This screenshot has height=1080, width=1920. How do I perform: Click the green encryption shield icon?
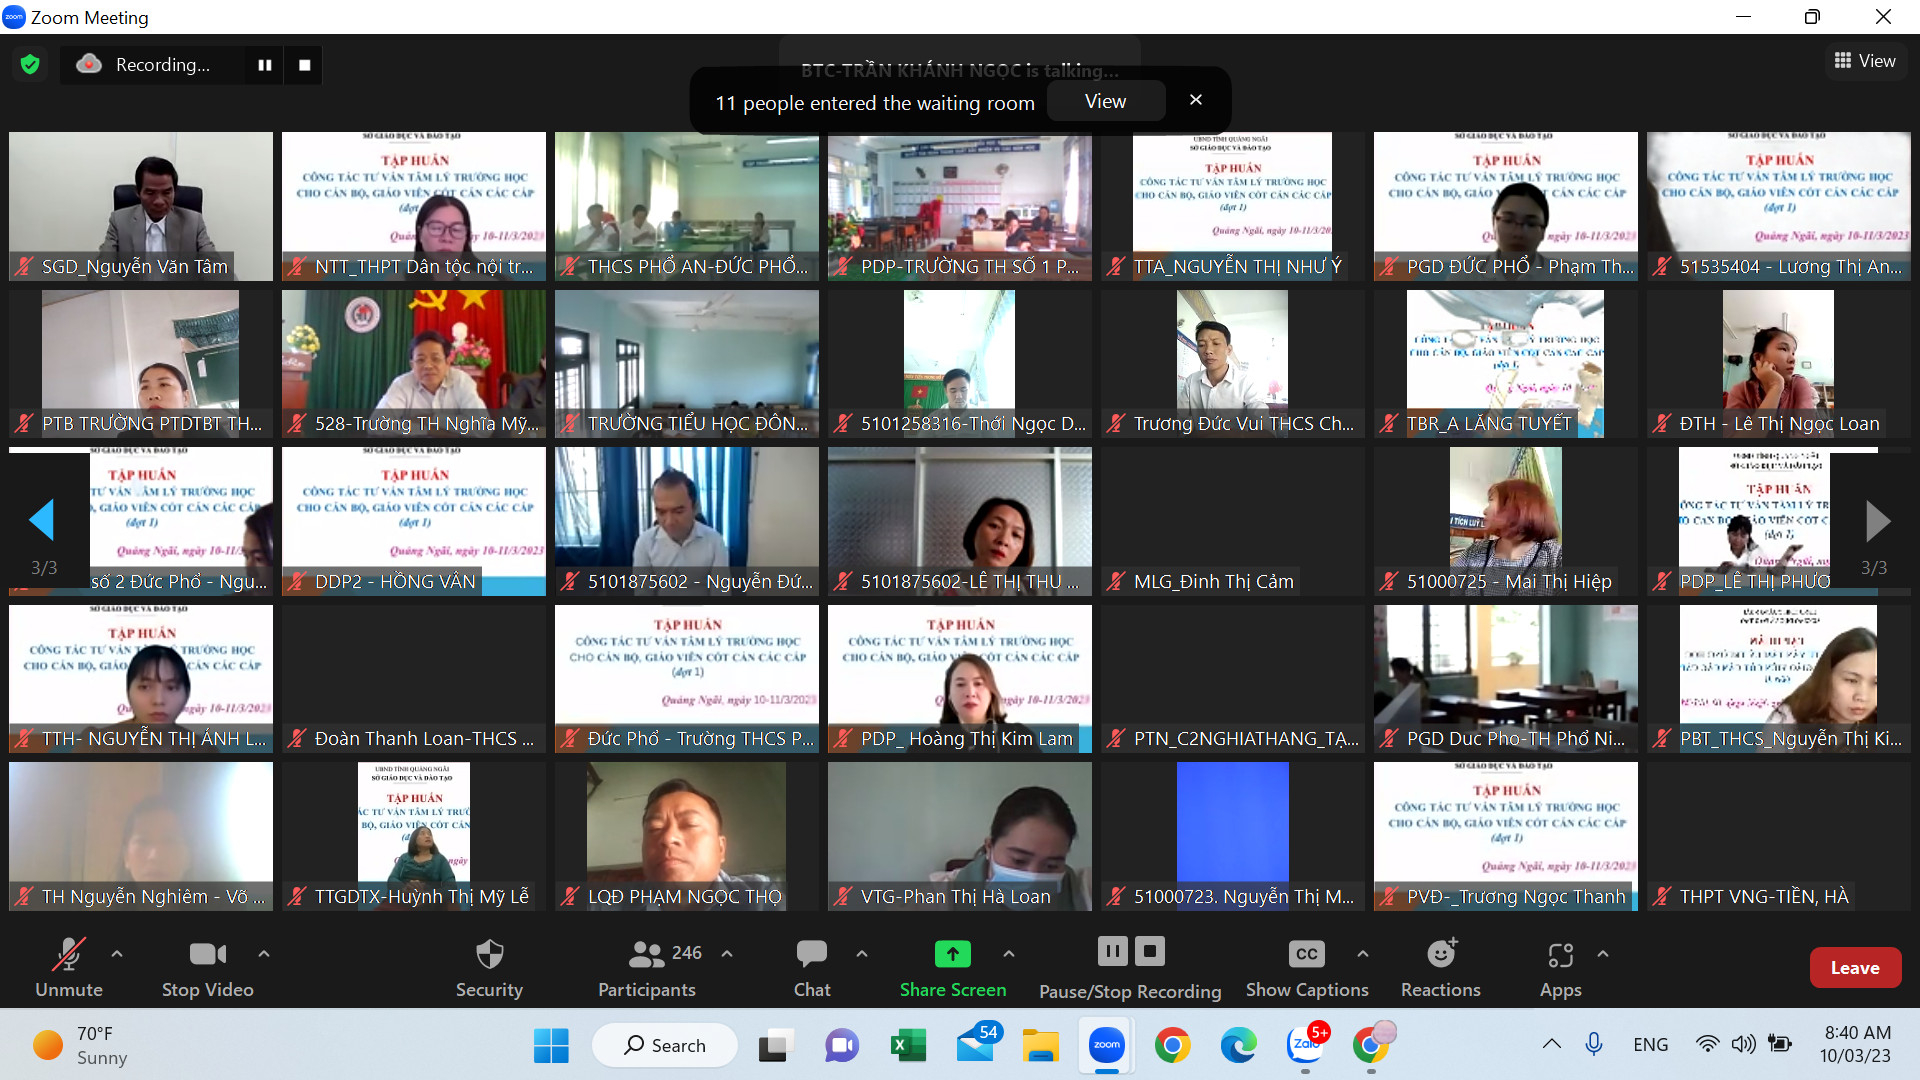pos(30,65)
